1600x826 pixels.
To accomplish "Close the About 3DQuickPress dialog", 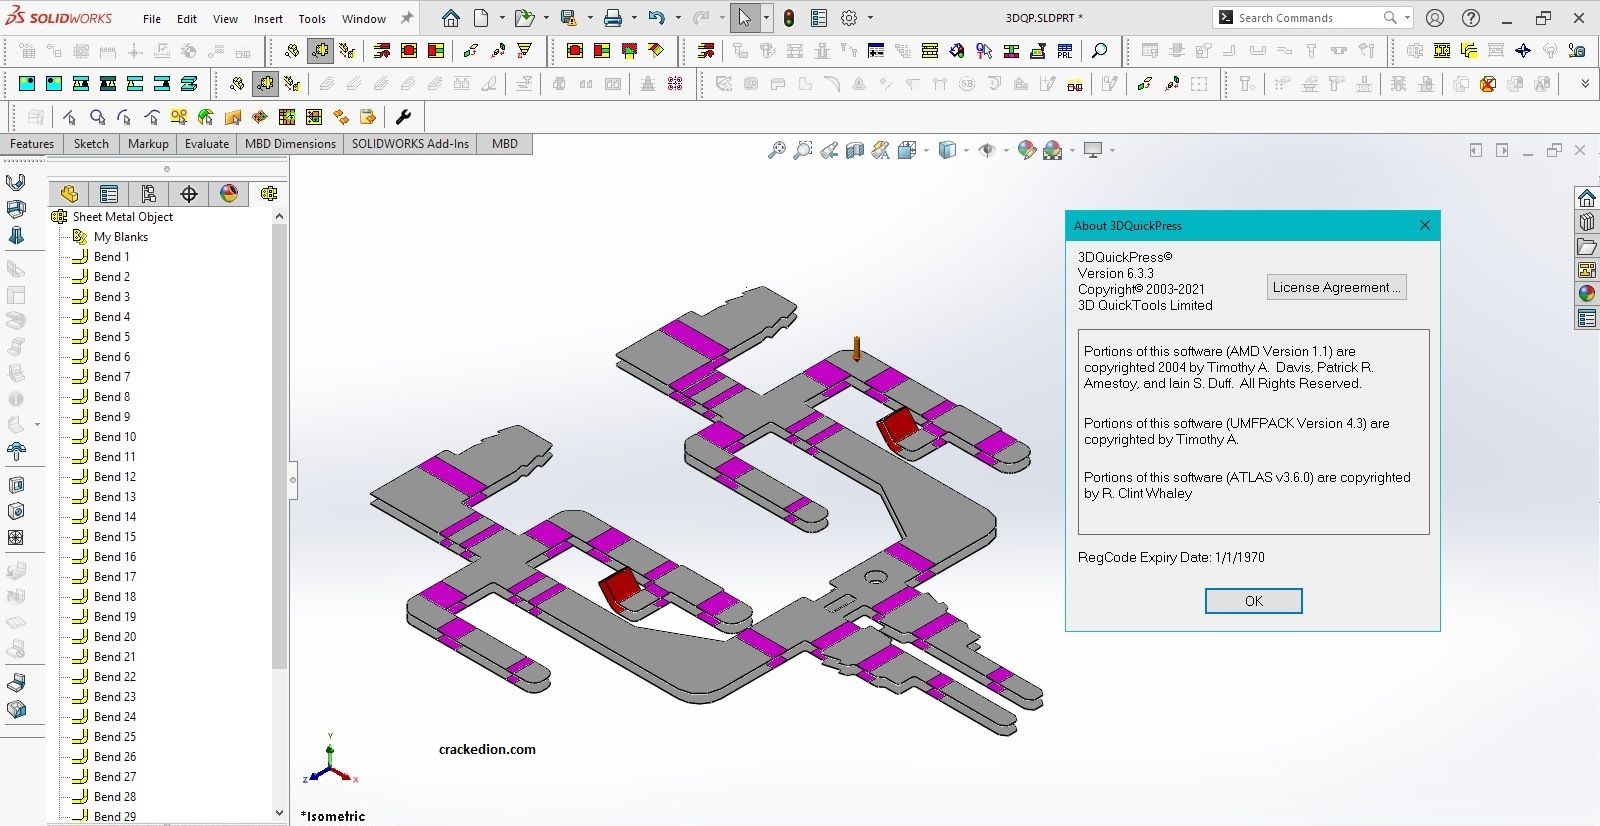I will pos(1425,225).
